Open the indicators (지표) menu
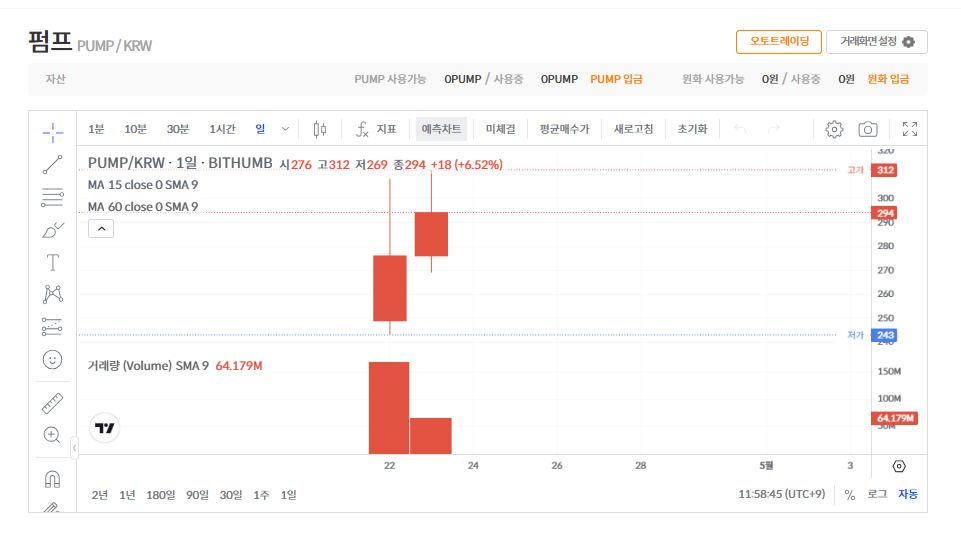Viewport: 961px width, 545px height. [x=376, y=129]
